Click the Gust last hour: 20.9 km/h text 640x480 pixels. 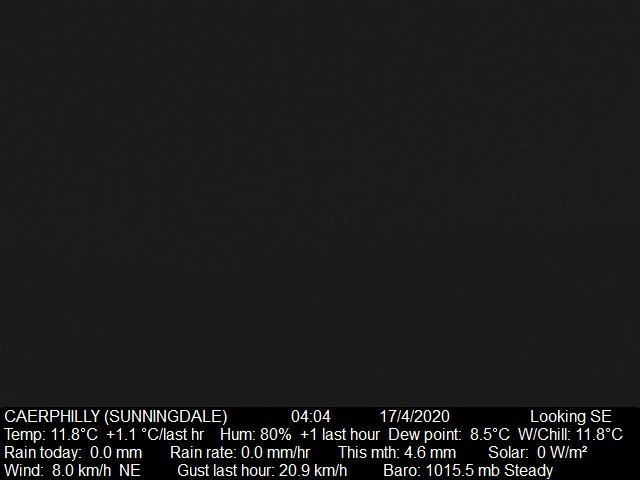262,471
